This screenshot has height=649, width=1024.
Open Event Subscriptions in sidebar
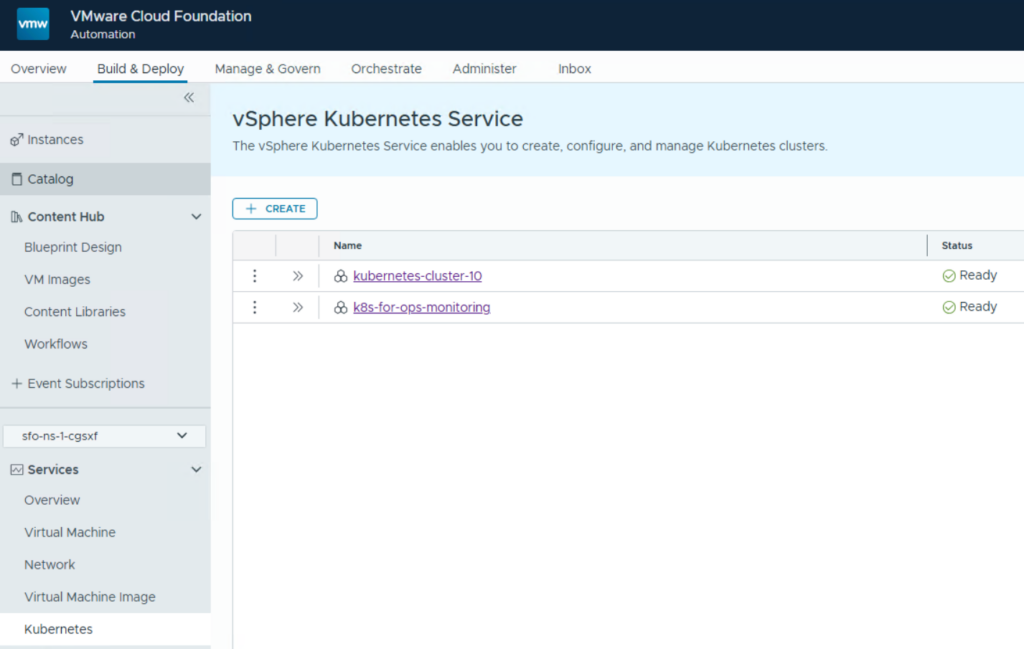point(85,384)
